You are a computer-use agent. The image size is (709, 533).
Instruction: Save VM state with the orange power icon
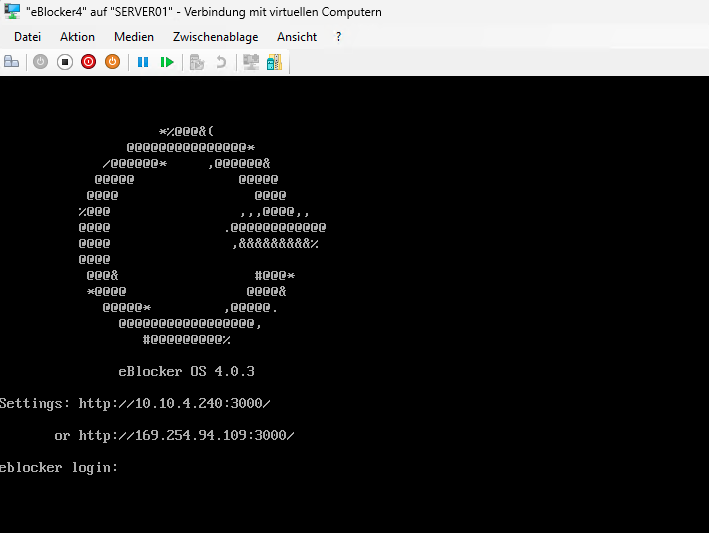[112, 62]
